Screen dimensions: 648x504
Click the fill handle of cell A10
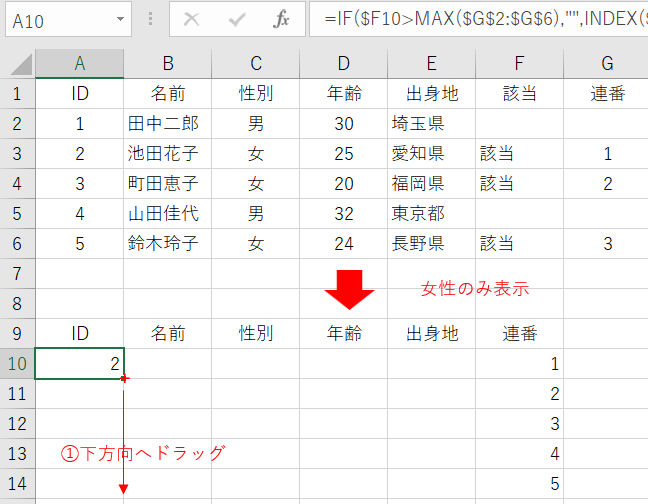point(124,379)
